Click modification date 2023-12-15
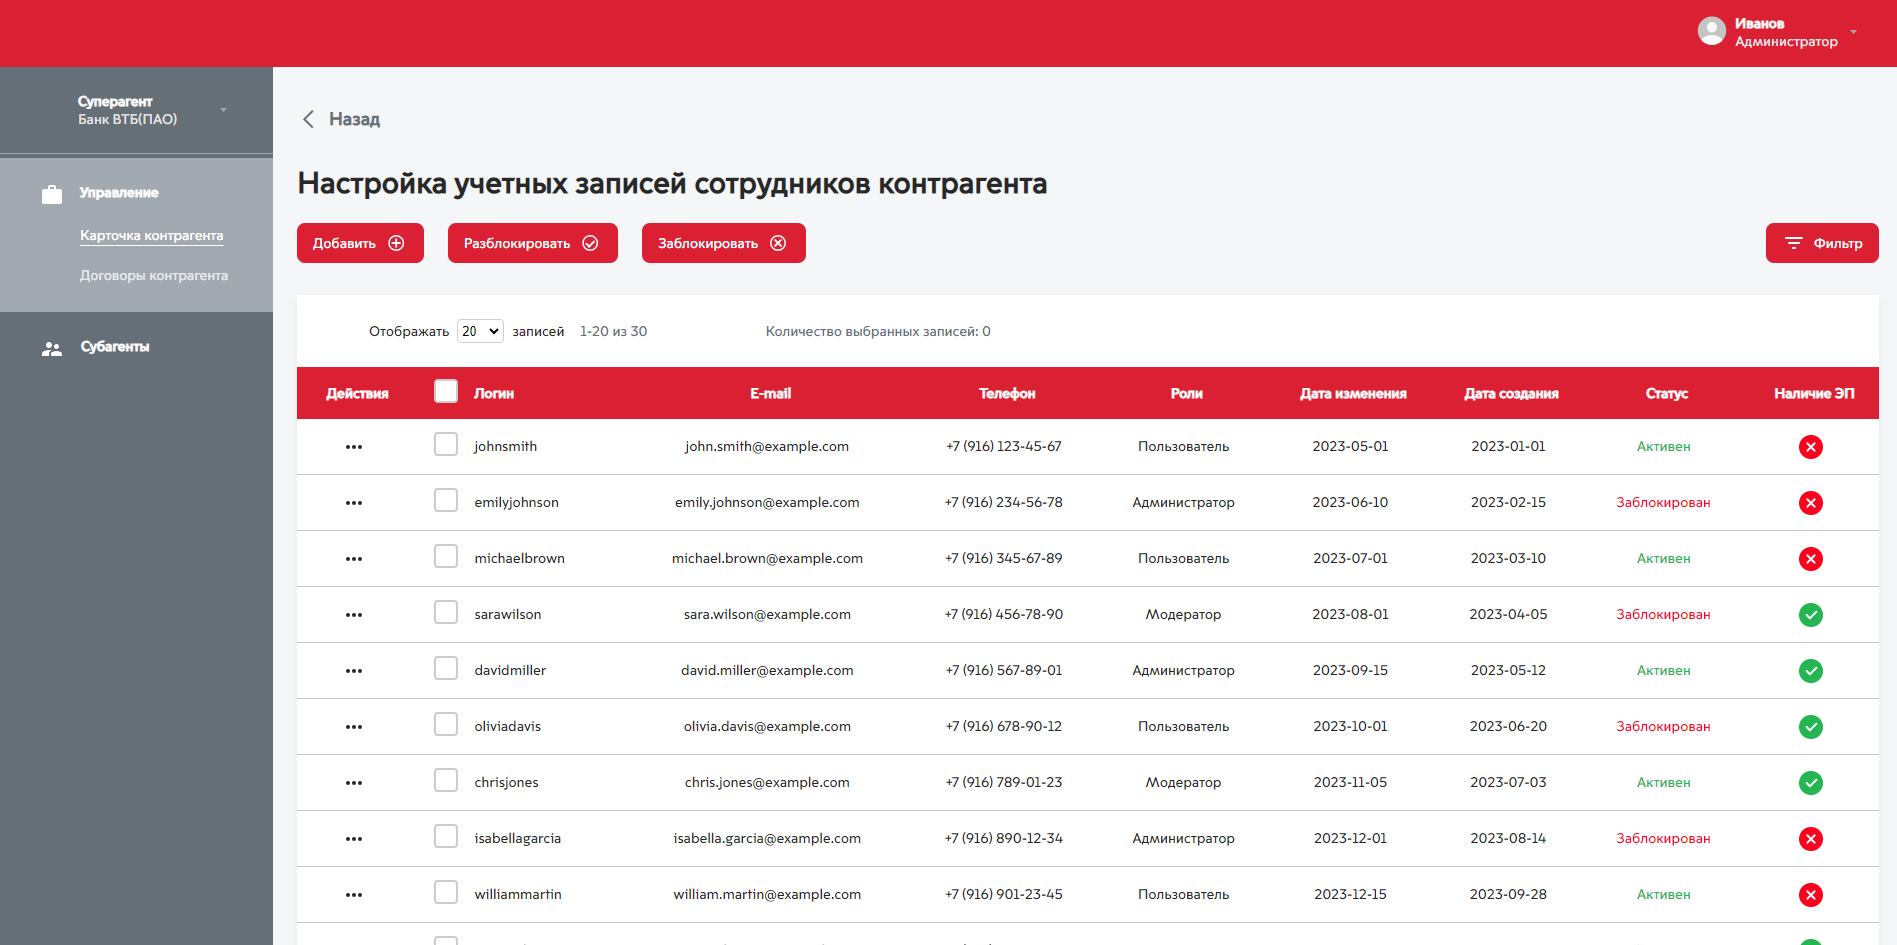The height and width of the screenshot is (945, 1897). point(1350,895)
